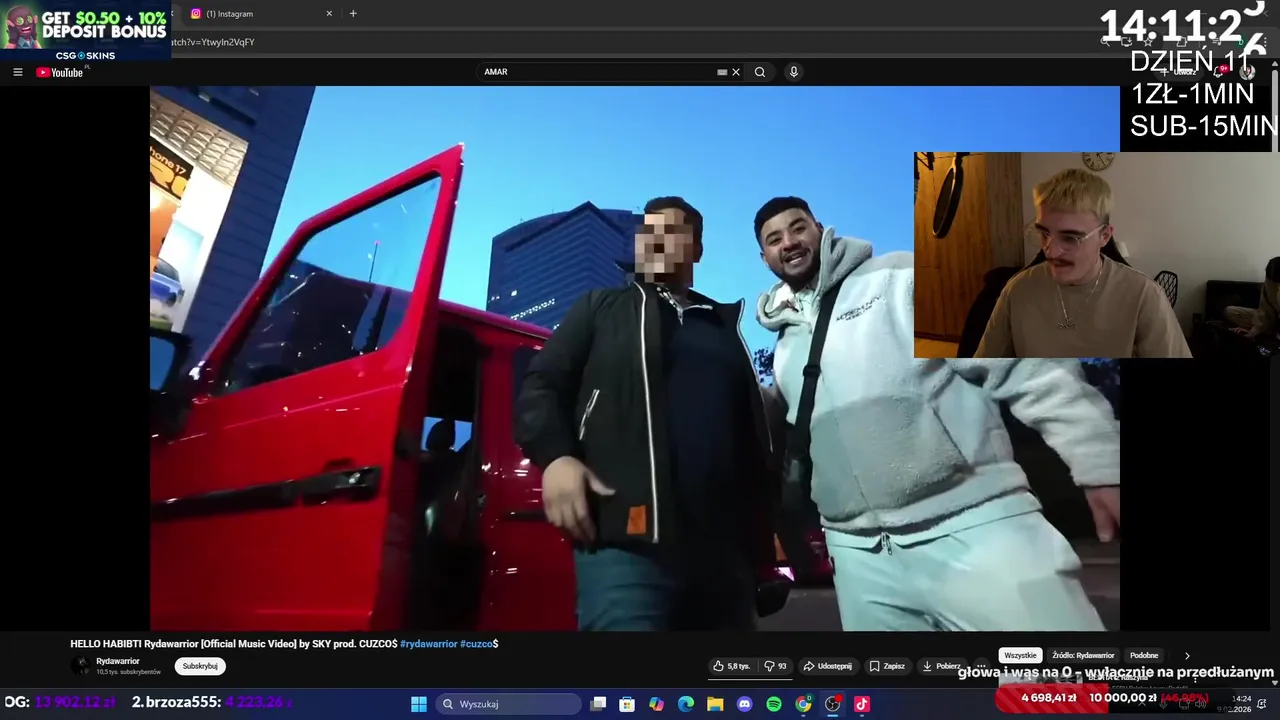Click the browser address bar URL
1280x720 pixels.
tap(213, 42)
